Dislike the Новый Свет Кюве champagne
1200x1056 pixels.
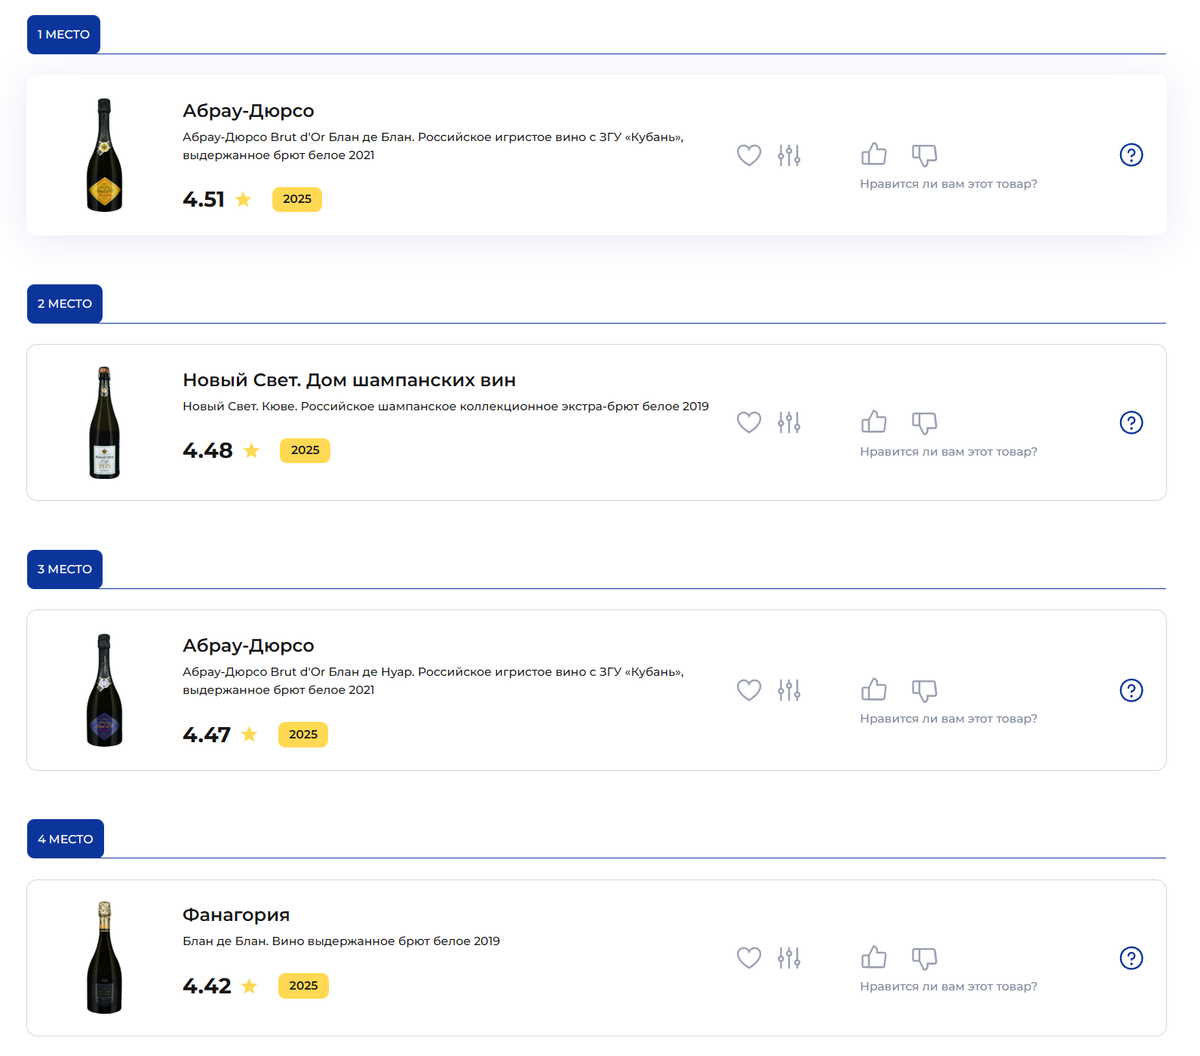pos(924,423)
